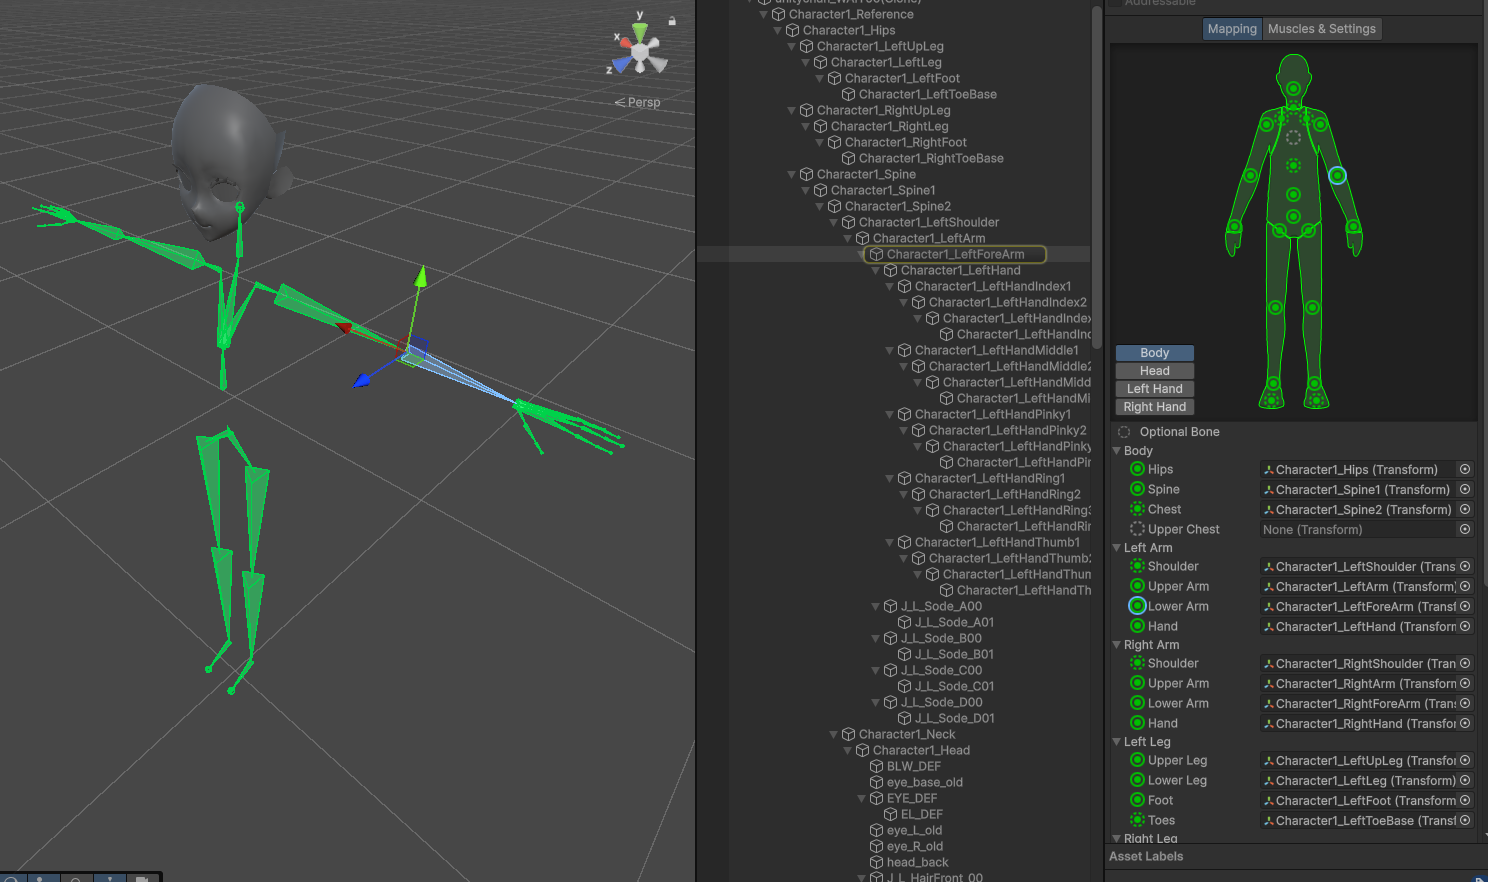This screenshot has height=882, width=1488.
Task: Collapse Character1_Spine in the hierarchy tree
Action: 792,174
